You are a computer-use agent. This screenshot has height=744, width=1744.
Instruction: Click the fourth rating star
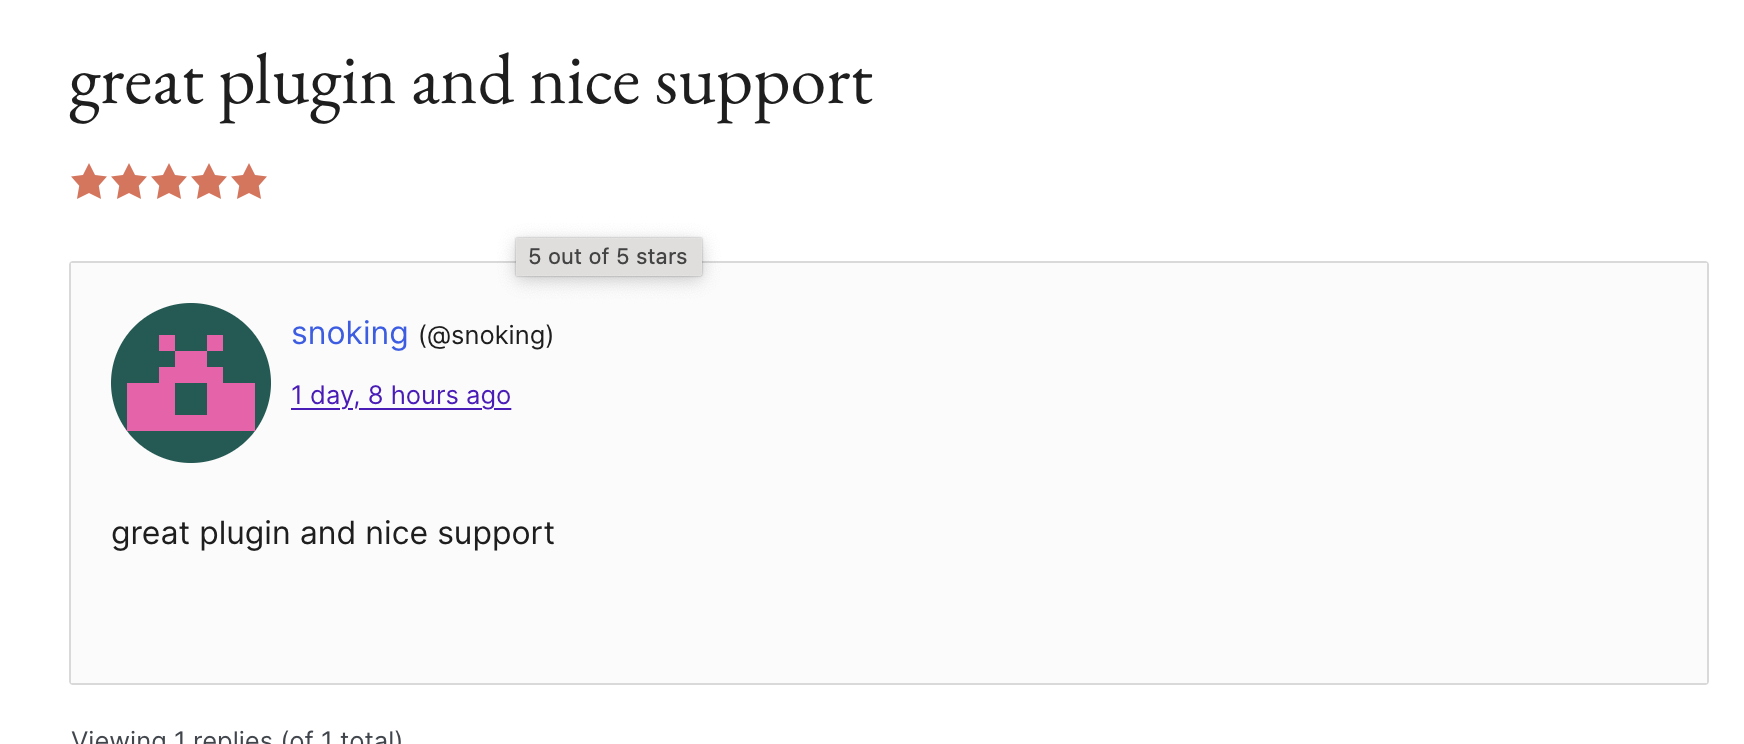[x=209, y=182]
